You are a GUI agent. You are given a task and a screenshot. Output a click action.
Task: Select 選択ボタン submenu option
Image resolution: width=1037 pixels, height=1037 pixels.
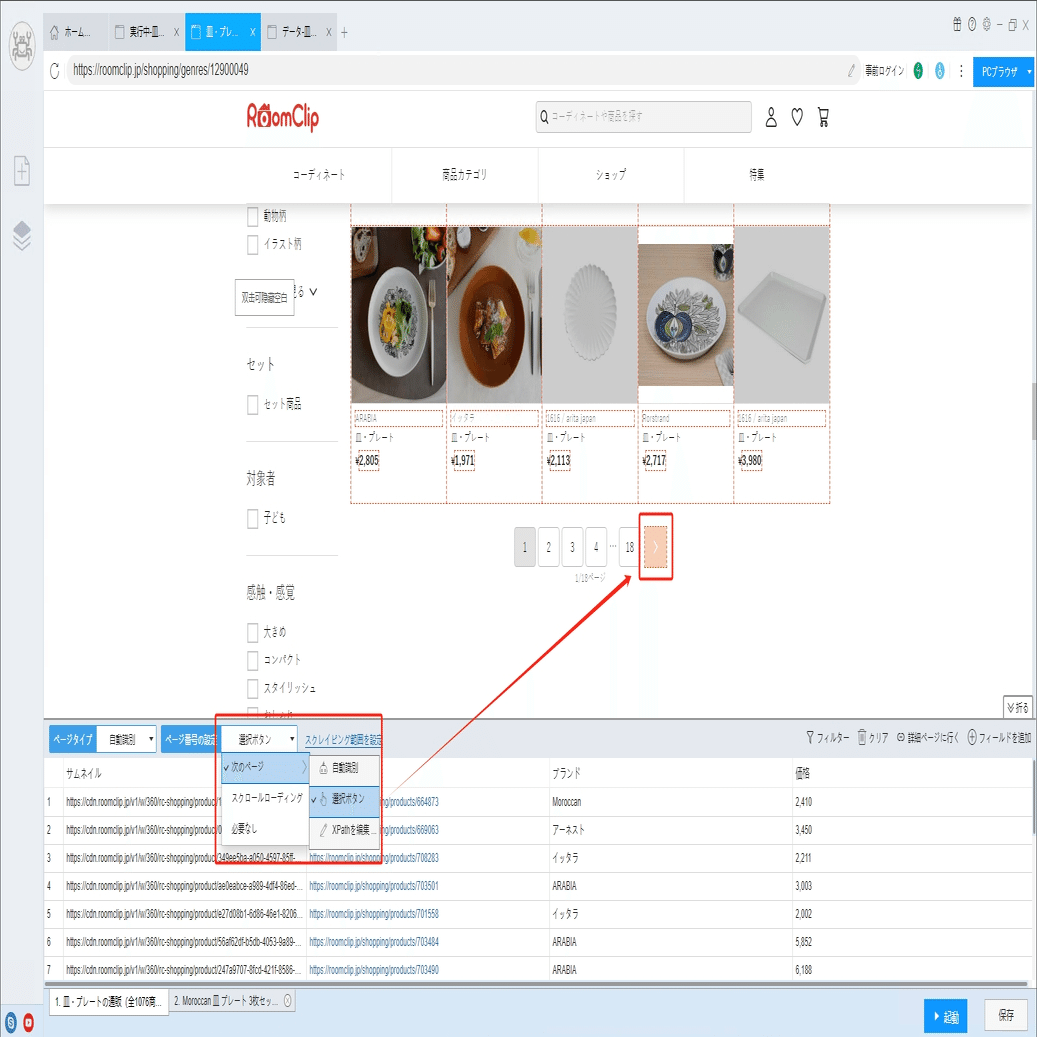[345, 800]
